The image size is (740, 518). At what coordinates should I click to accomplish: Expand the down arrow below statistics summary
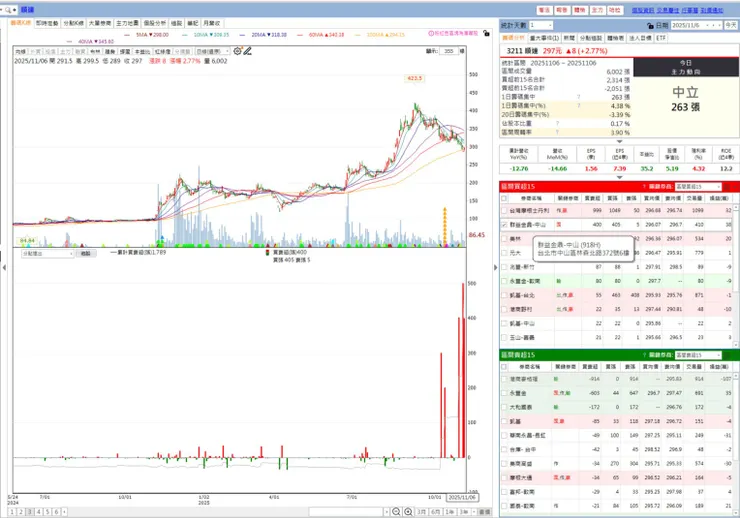click(x=619, y=141)
